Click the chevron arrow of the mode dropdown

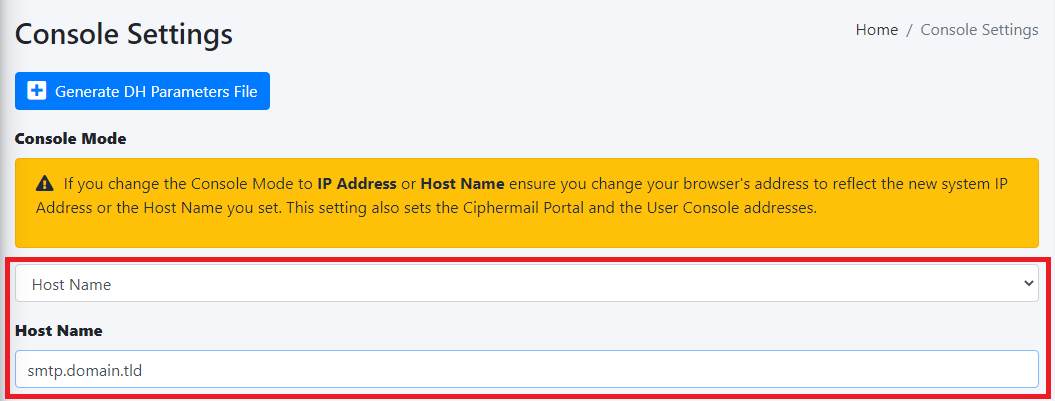coord(1027,283)
